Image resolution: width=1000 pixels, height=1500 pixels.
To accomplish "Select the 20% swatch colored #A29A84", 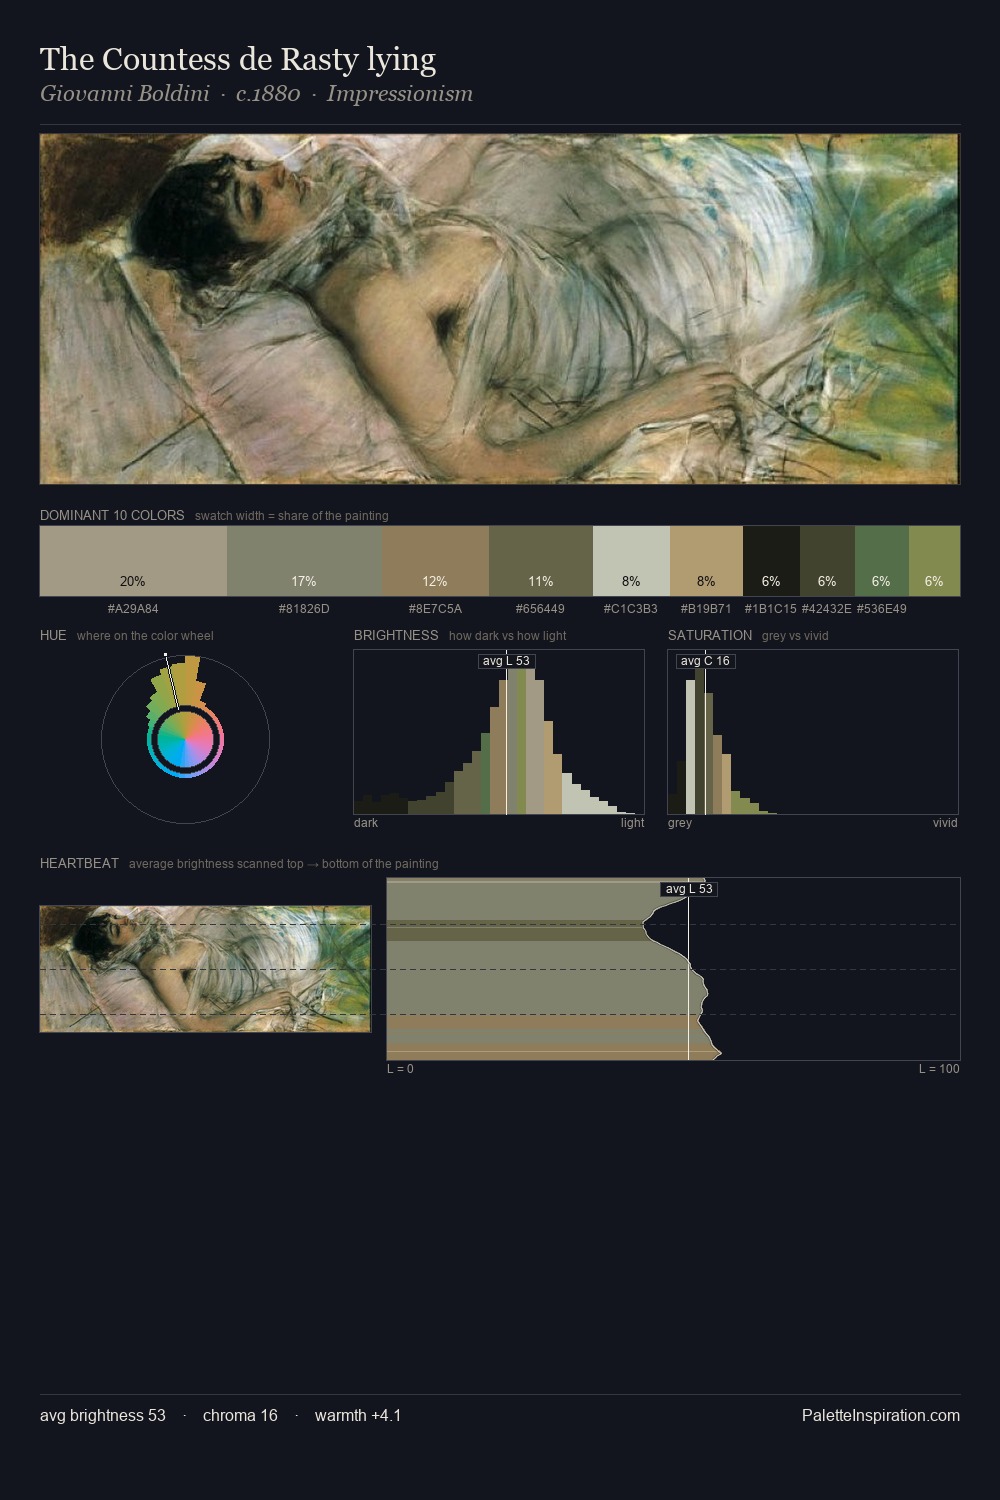I will 133,560.
